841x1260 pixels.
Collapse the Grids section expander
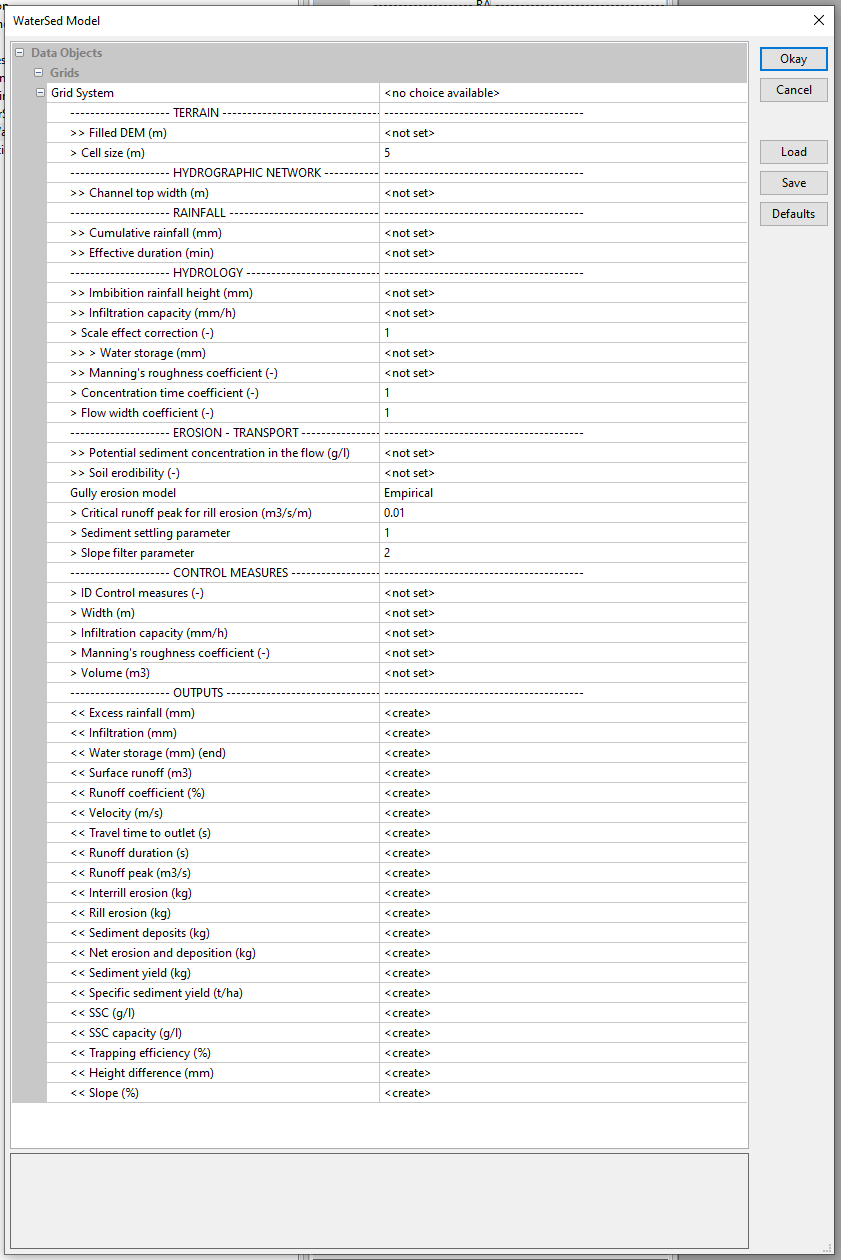click(x=39, y=73)
